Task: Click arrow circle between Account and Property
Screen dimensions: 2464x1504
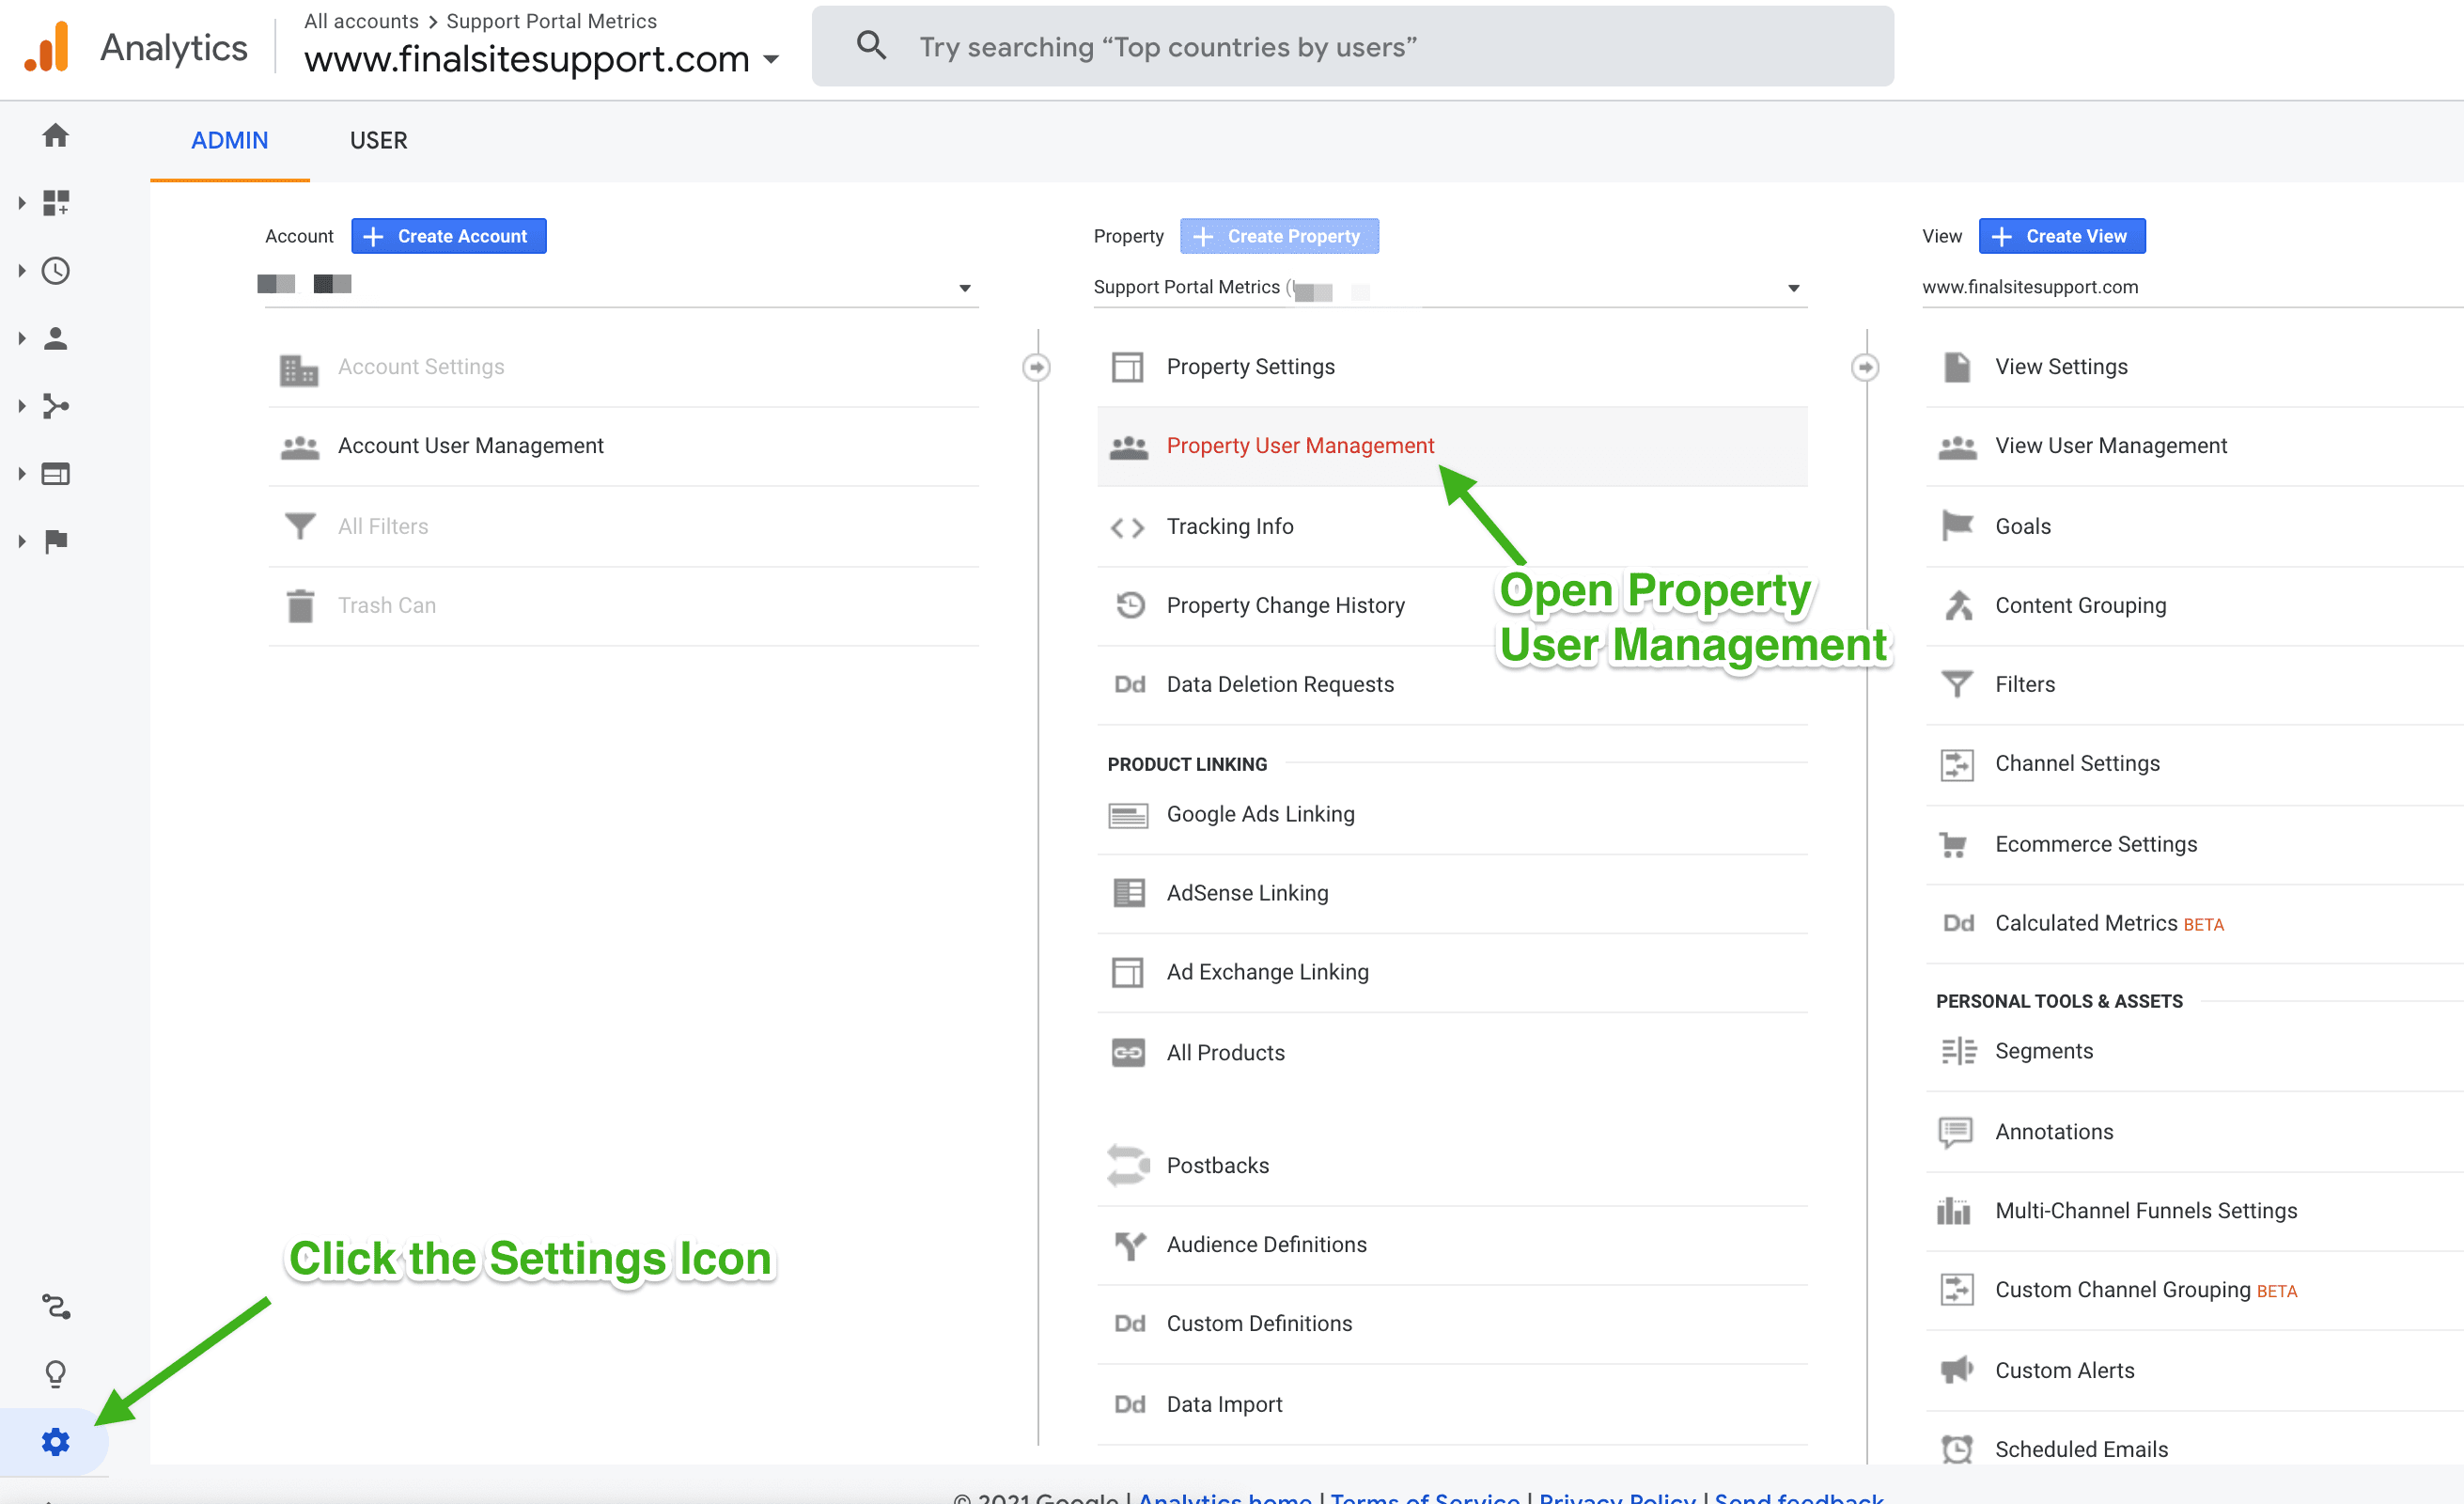Action: point(1036,367)
